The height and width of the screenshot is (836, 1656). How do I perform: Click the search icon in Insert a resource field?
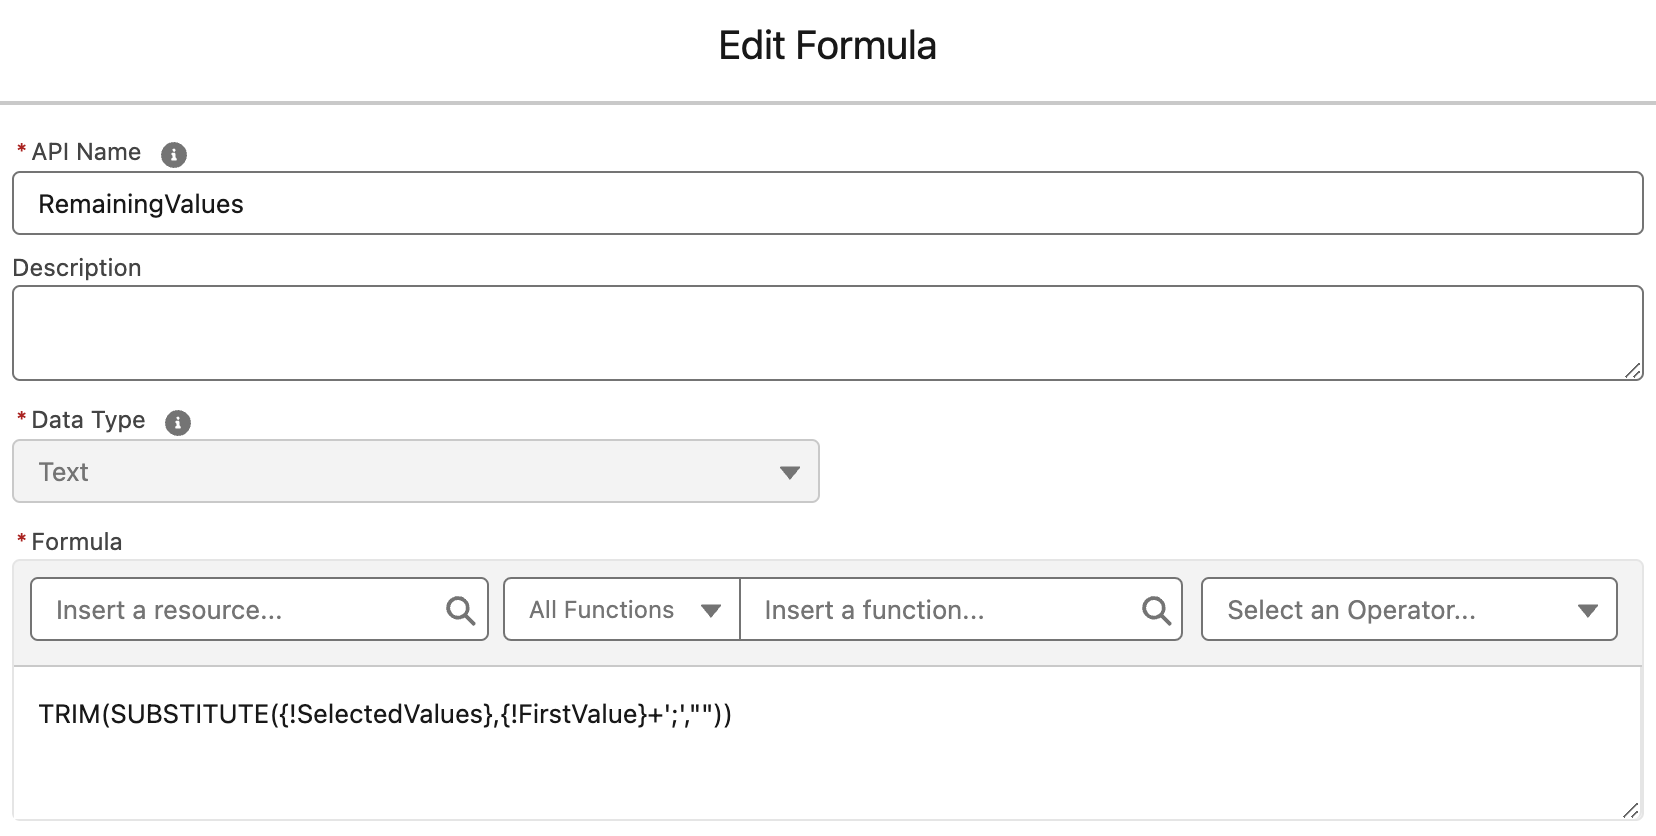click(x=461, y=609)
